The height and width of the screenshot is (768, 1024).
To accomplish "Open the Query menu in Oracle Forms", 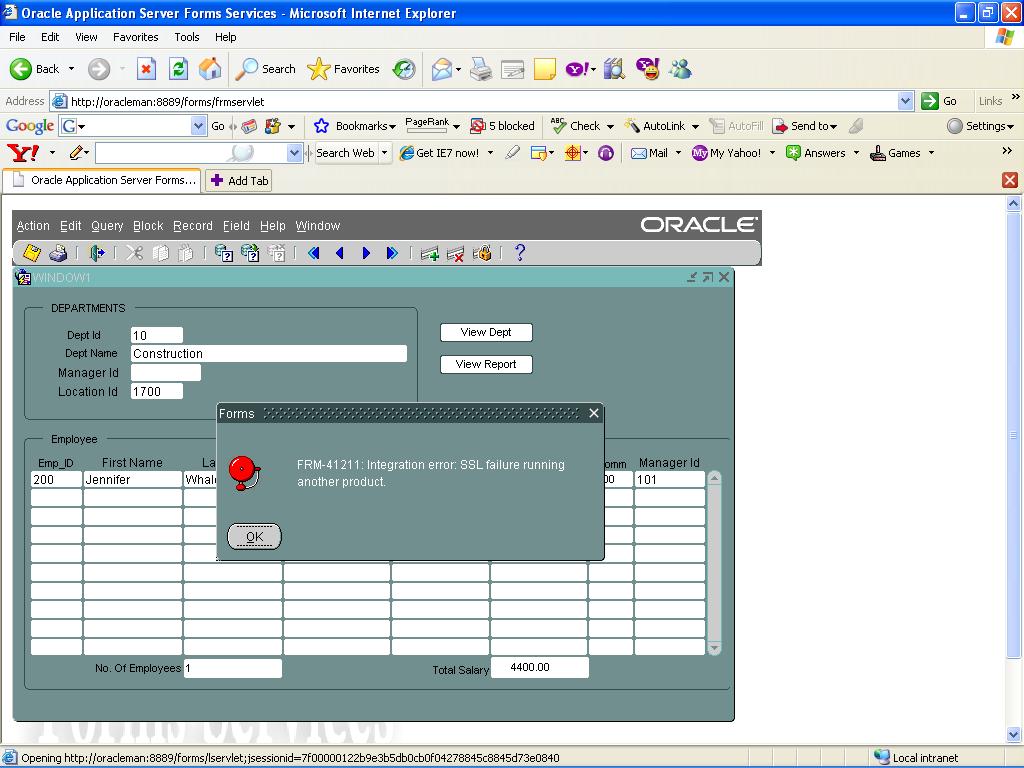I will [x=107, y=226].
